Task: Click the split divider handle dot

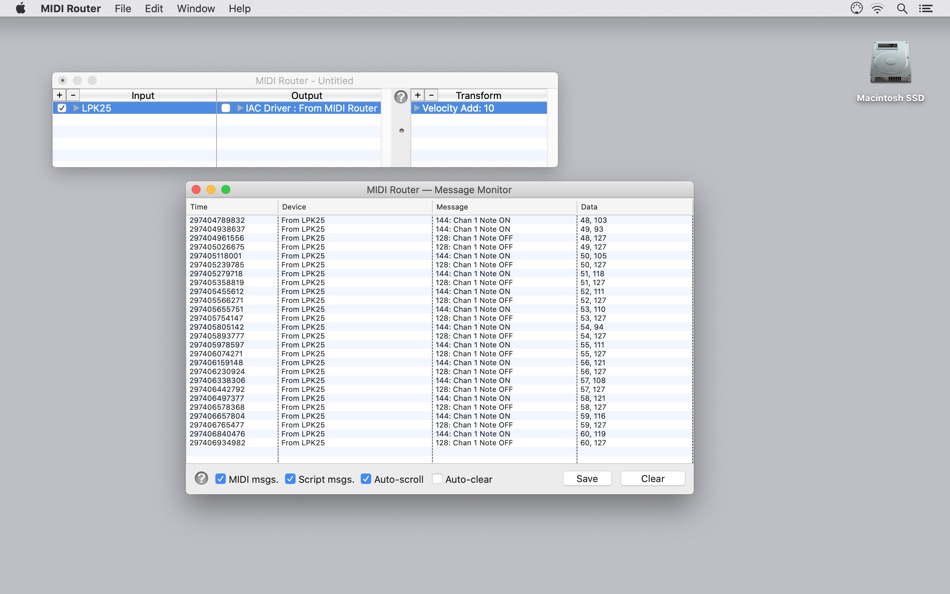Action: click(x=401, y=130)
